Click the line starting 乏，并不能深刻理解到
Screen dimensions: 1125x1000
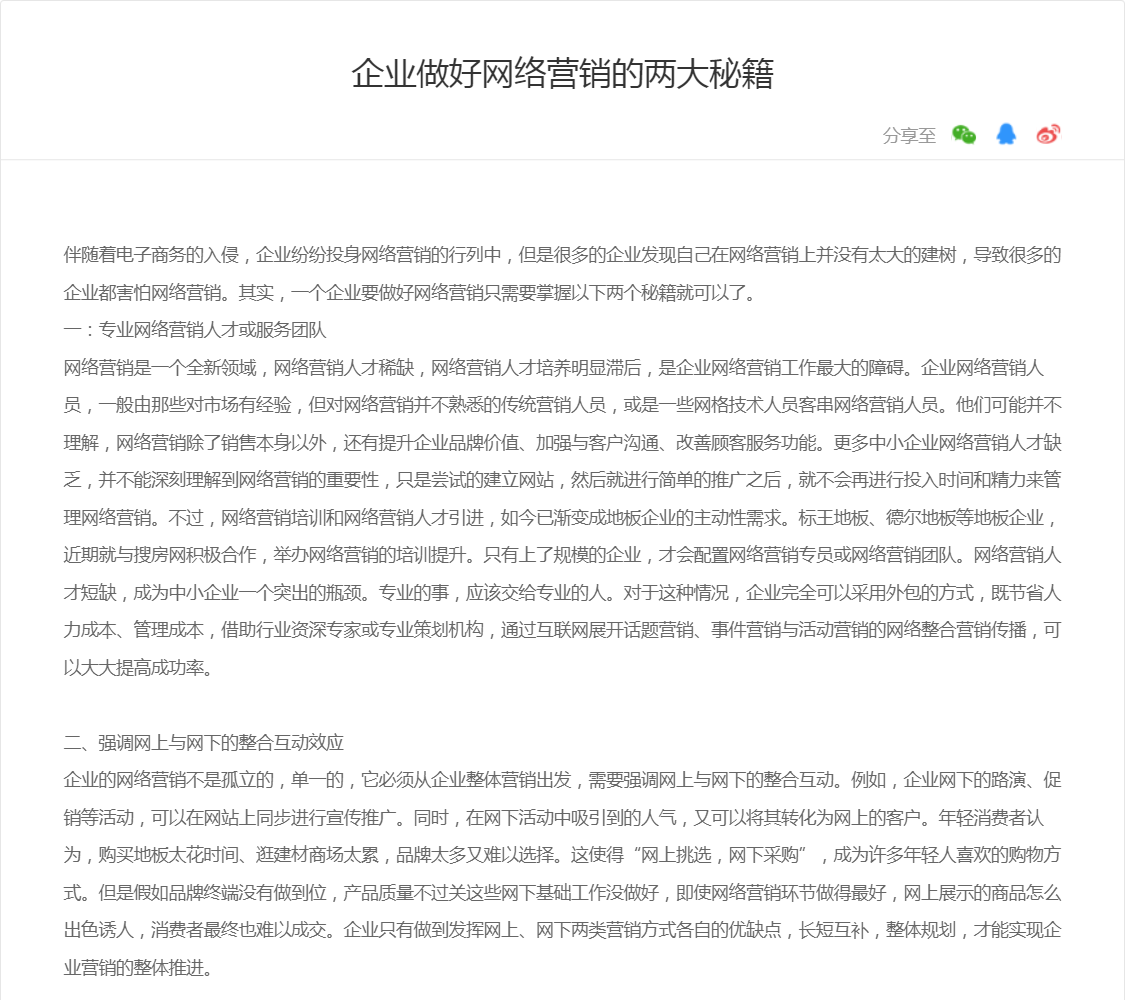[562, 480]
